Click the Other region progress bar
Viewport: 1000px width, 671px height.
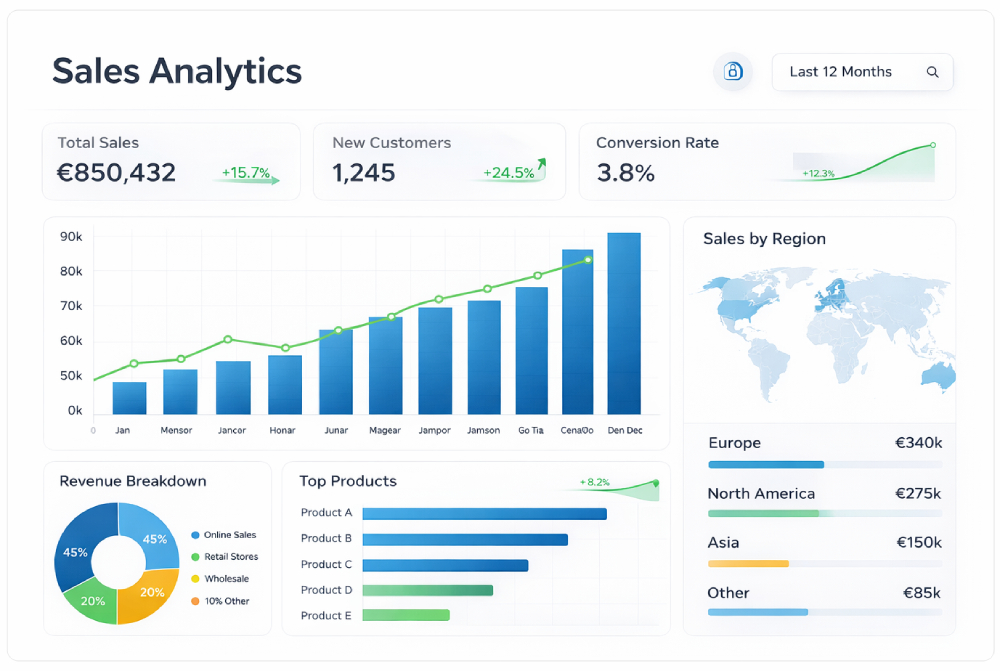pos(825,612)
